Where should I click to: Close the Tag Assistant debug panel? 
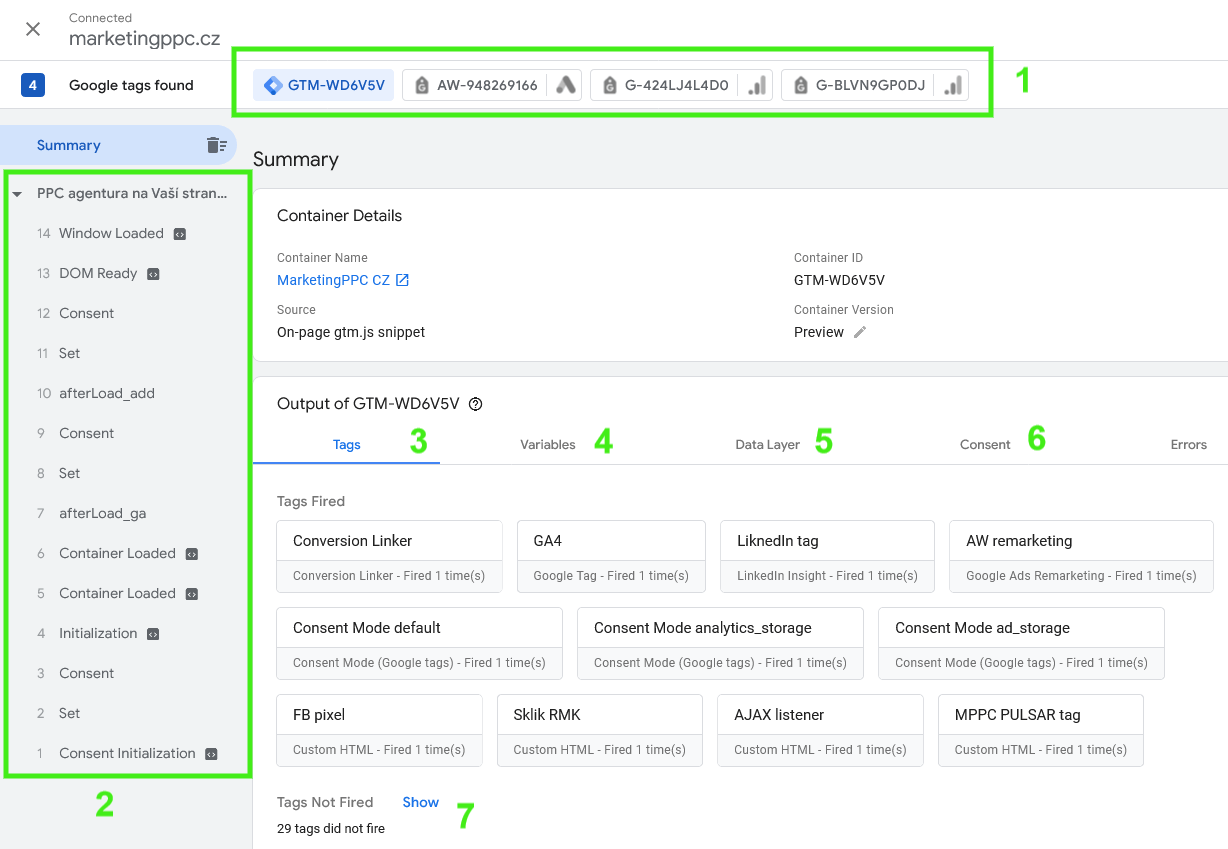33,29
